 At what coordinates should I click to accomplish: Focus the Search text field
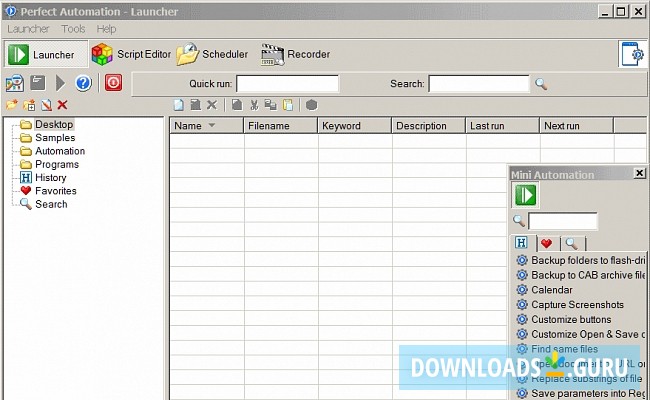479,84
